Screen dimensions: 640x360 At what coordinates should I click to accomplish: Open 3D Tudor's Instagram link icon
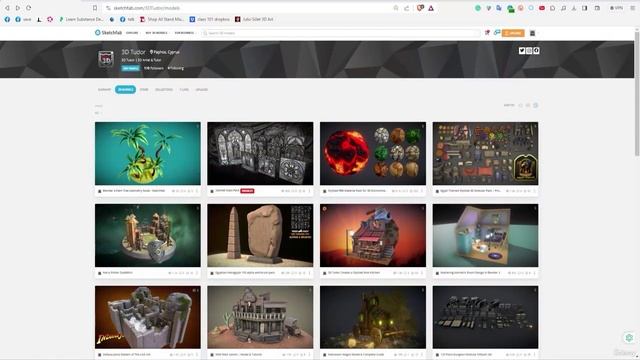pyautogui.click(x=529, y=51)
